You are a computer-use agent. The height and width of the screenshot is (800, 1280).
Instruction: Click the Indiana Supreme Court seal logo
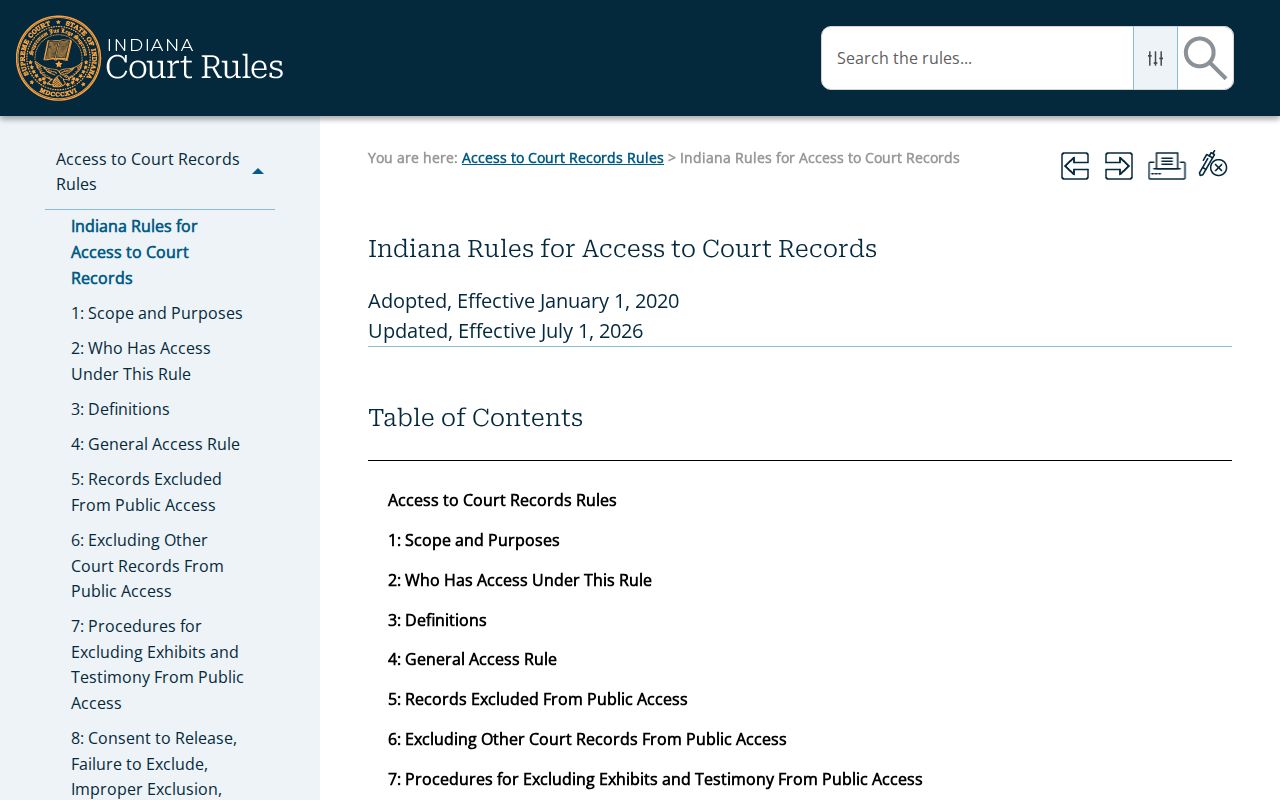(x=59, y=58)
